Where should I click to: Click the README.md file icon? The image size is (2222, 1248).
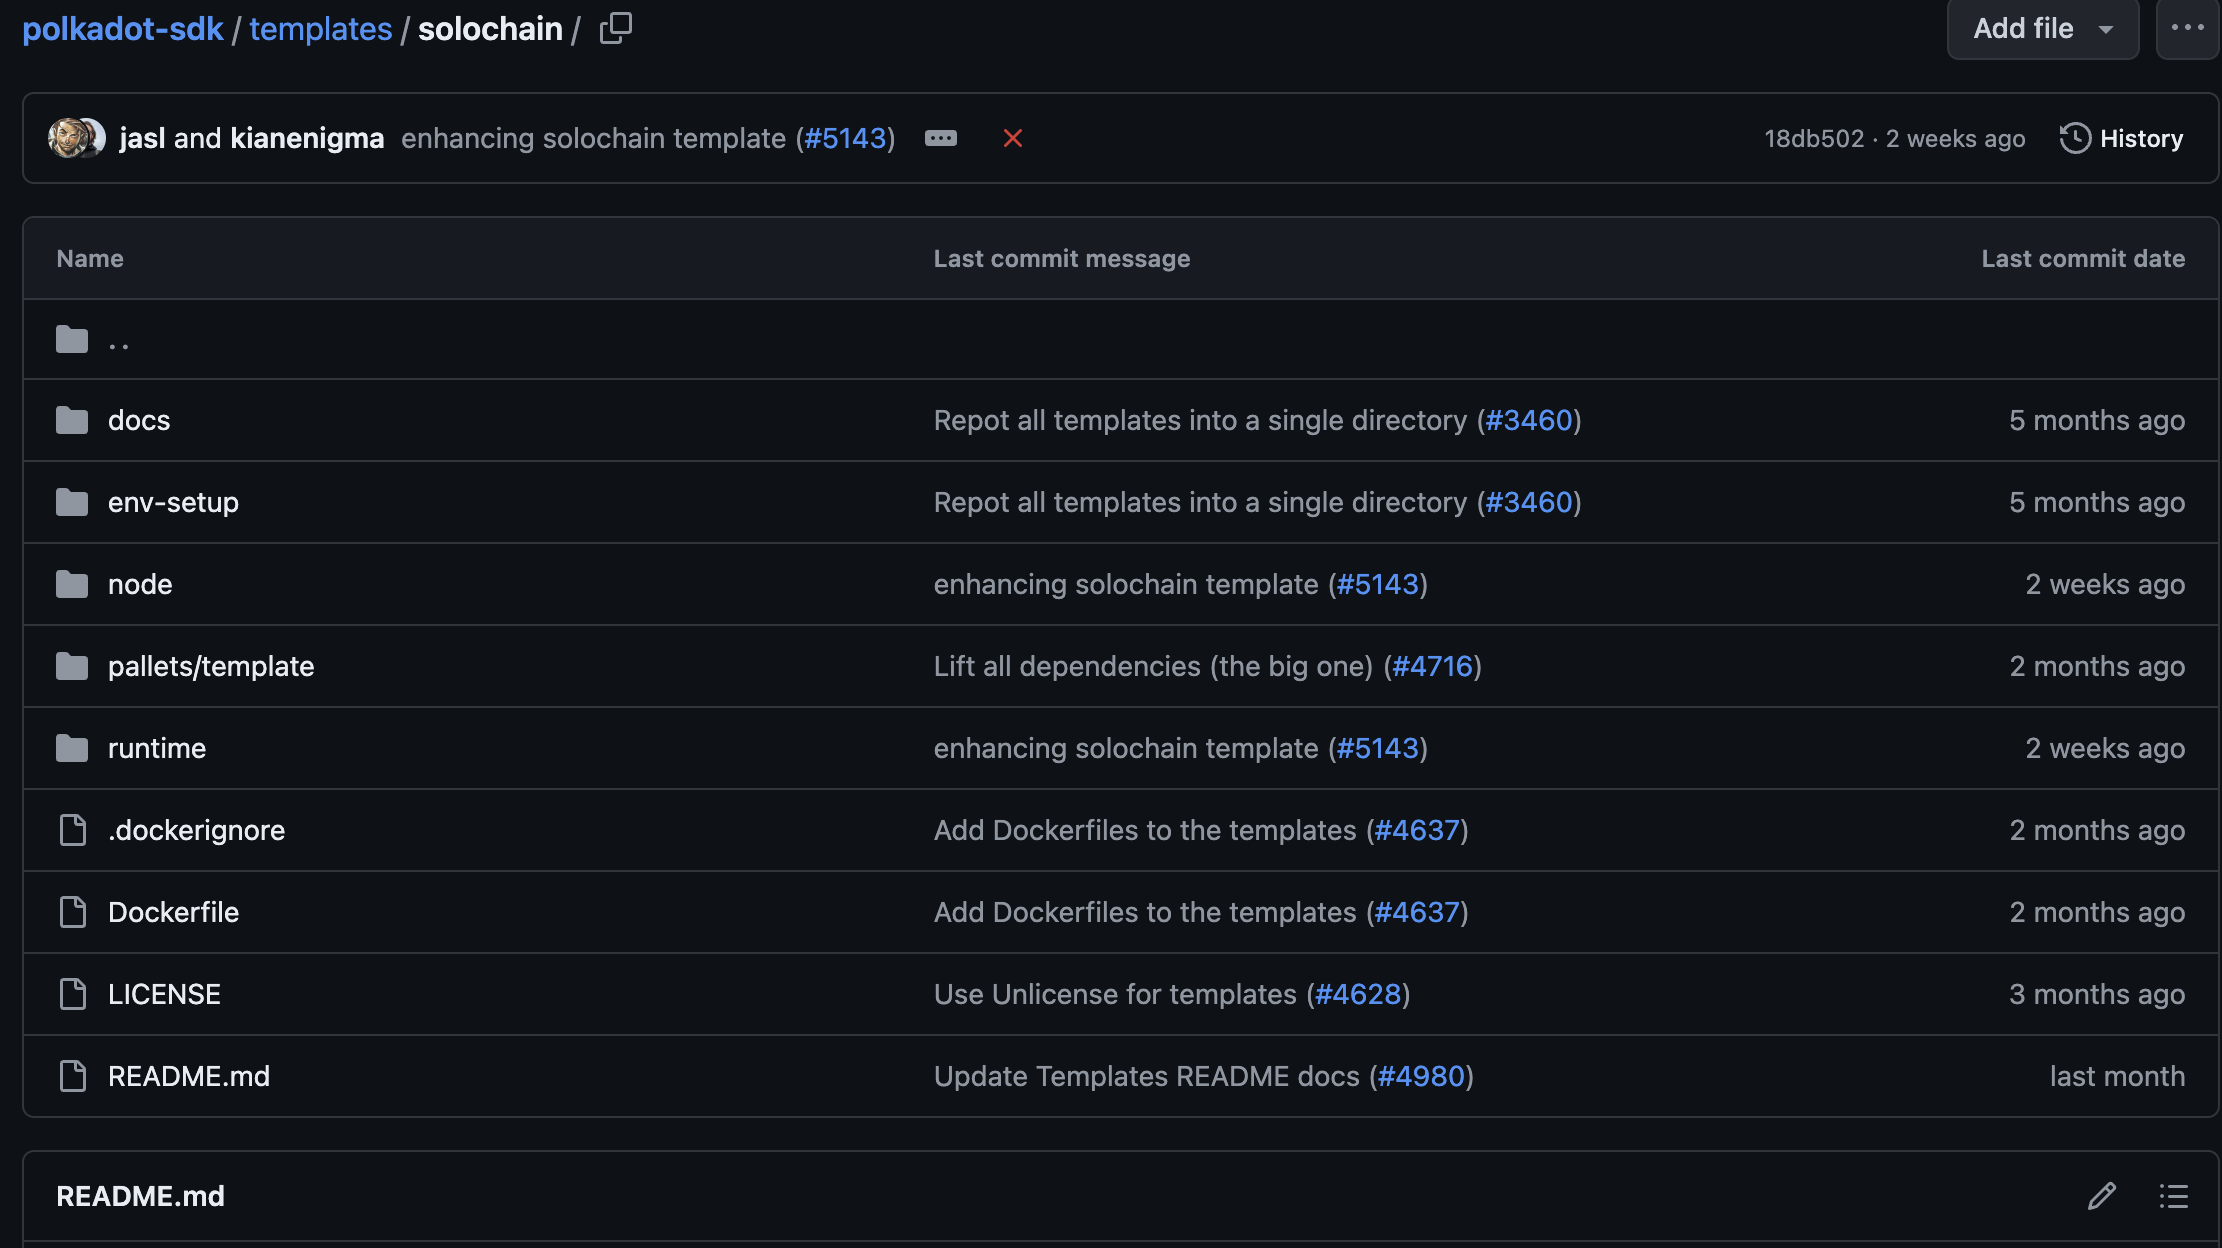tap(72, 1076)
